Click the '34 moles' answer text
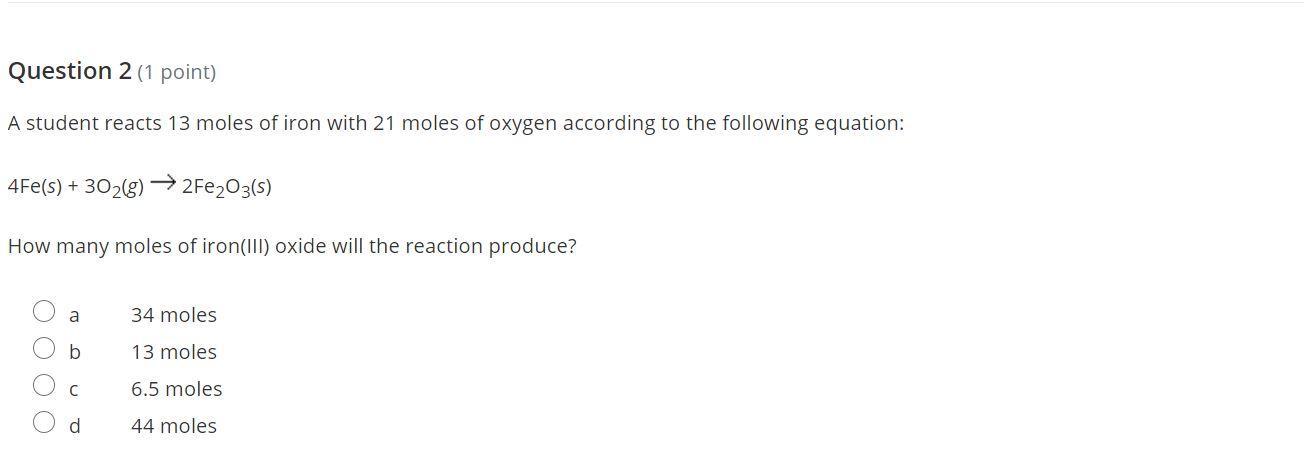The image size is (1304, 473). (174, 315)
